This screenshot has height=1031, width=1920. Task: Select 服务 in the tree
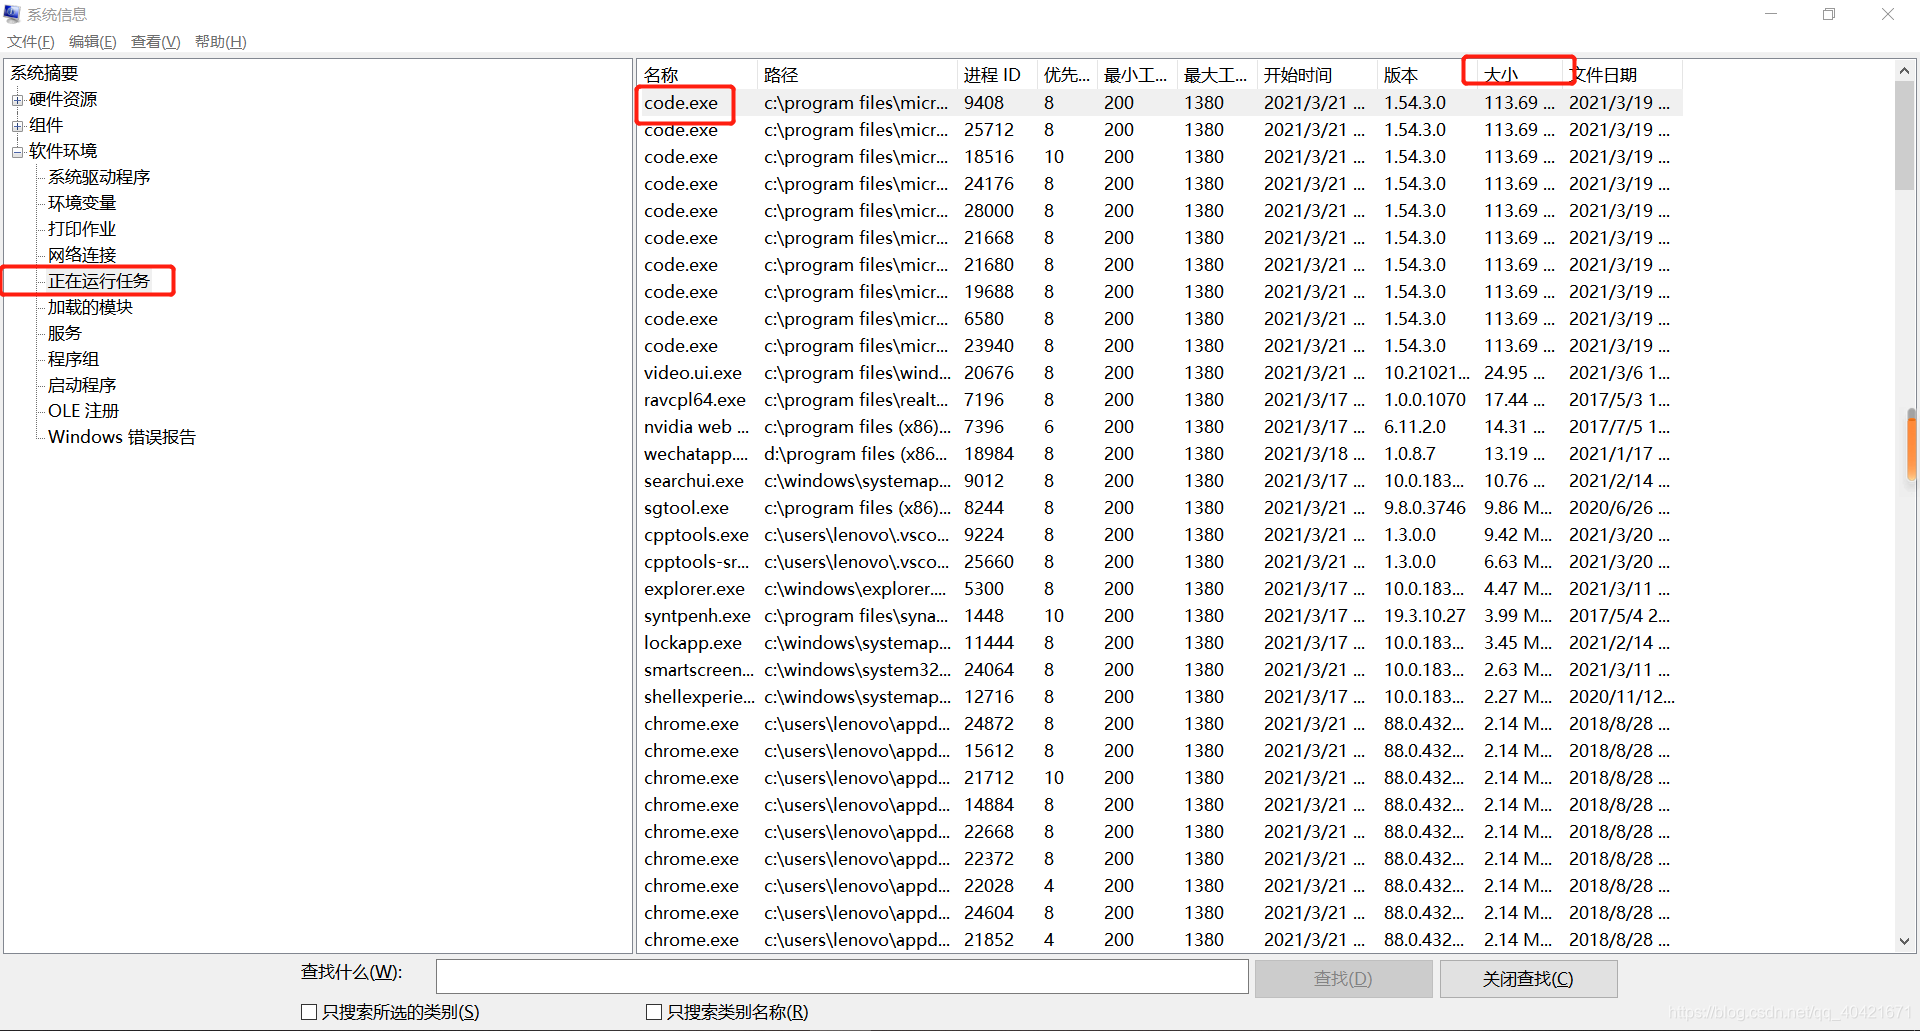[64, 332]
